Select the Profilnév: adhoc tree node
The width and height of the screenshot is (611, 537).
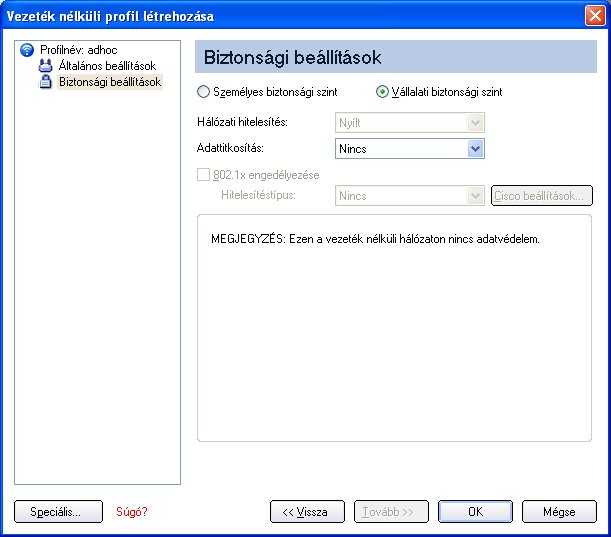coord(78,50)
